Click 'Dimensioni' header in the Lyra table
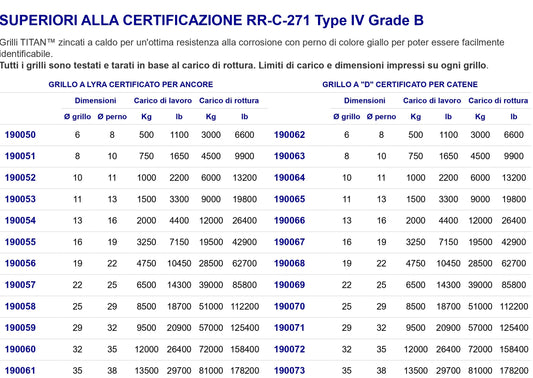The height and width of the screenshot is (378, 533). [x=96, y=101]
